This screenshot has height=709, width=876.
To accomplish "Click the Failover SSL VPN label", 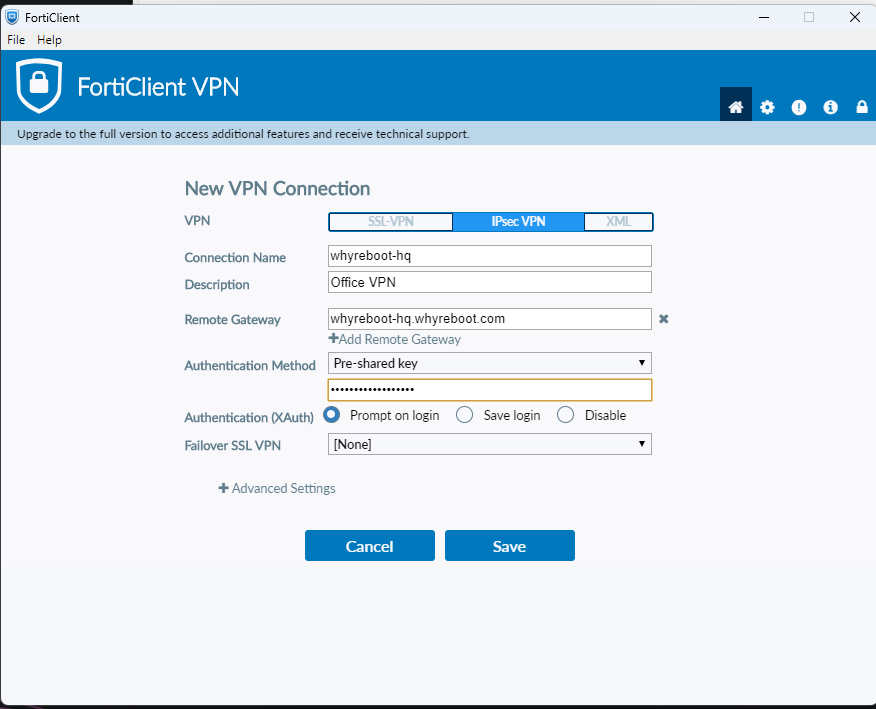I will point(232,445).
